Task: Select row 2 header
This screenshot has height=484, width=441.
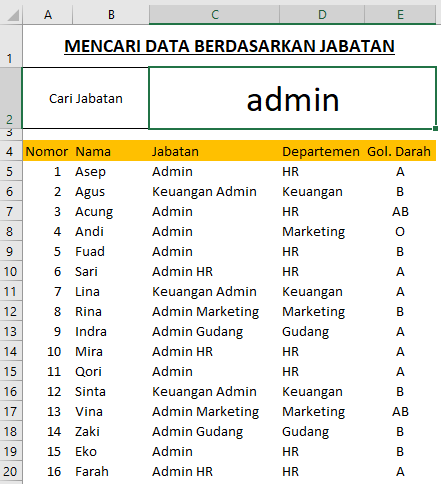Action: pyautogui.click(x=11, y=98)
